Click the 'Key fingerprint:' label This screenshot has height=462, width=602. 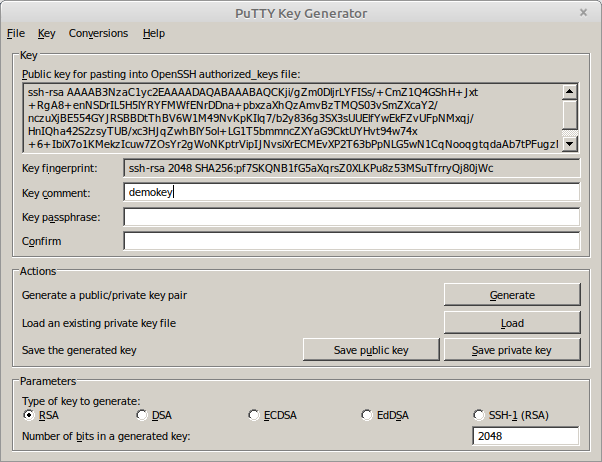[60, 169]
